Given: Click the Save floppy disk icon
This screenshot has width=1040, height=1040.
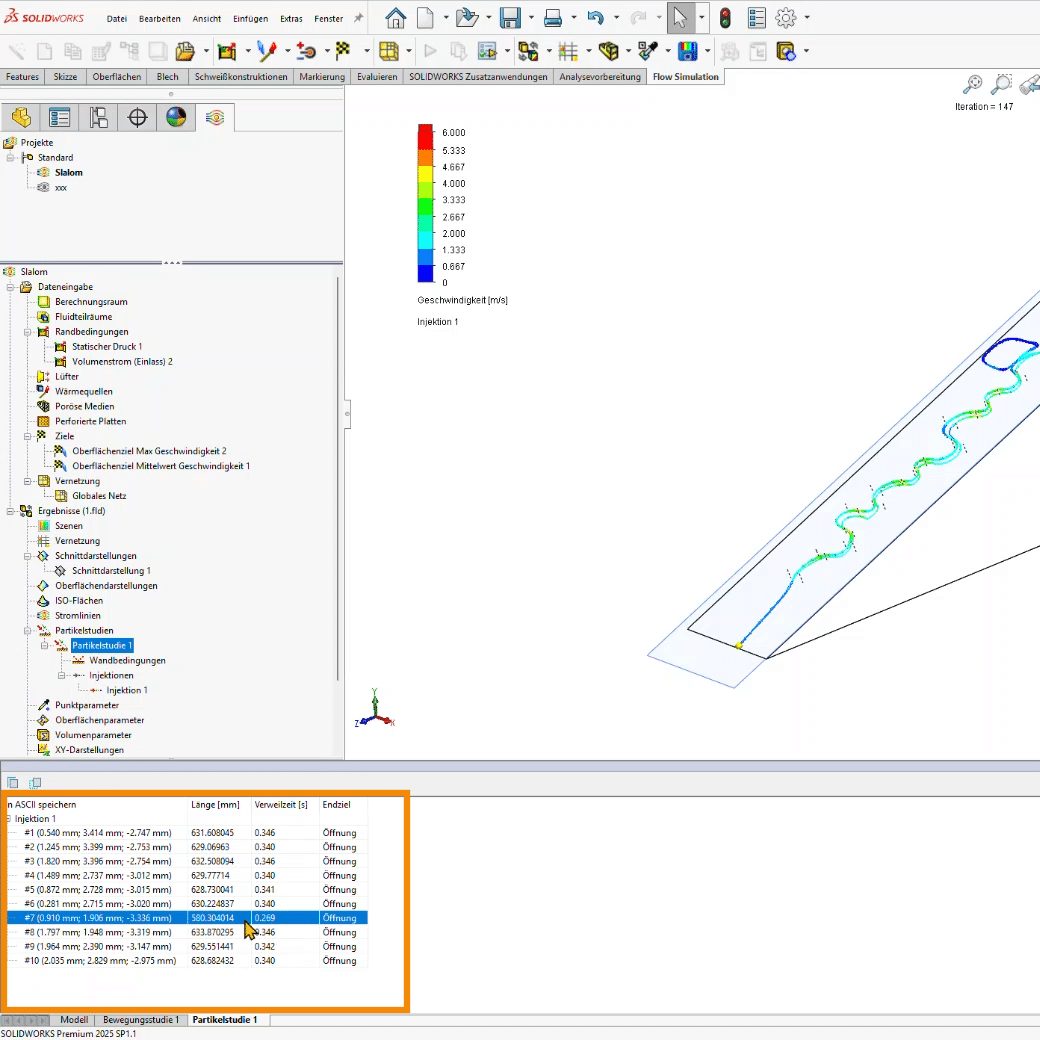Looking at the screenshot, I should click(510, 18).
